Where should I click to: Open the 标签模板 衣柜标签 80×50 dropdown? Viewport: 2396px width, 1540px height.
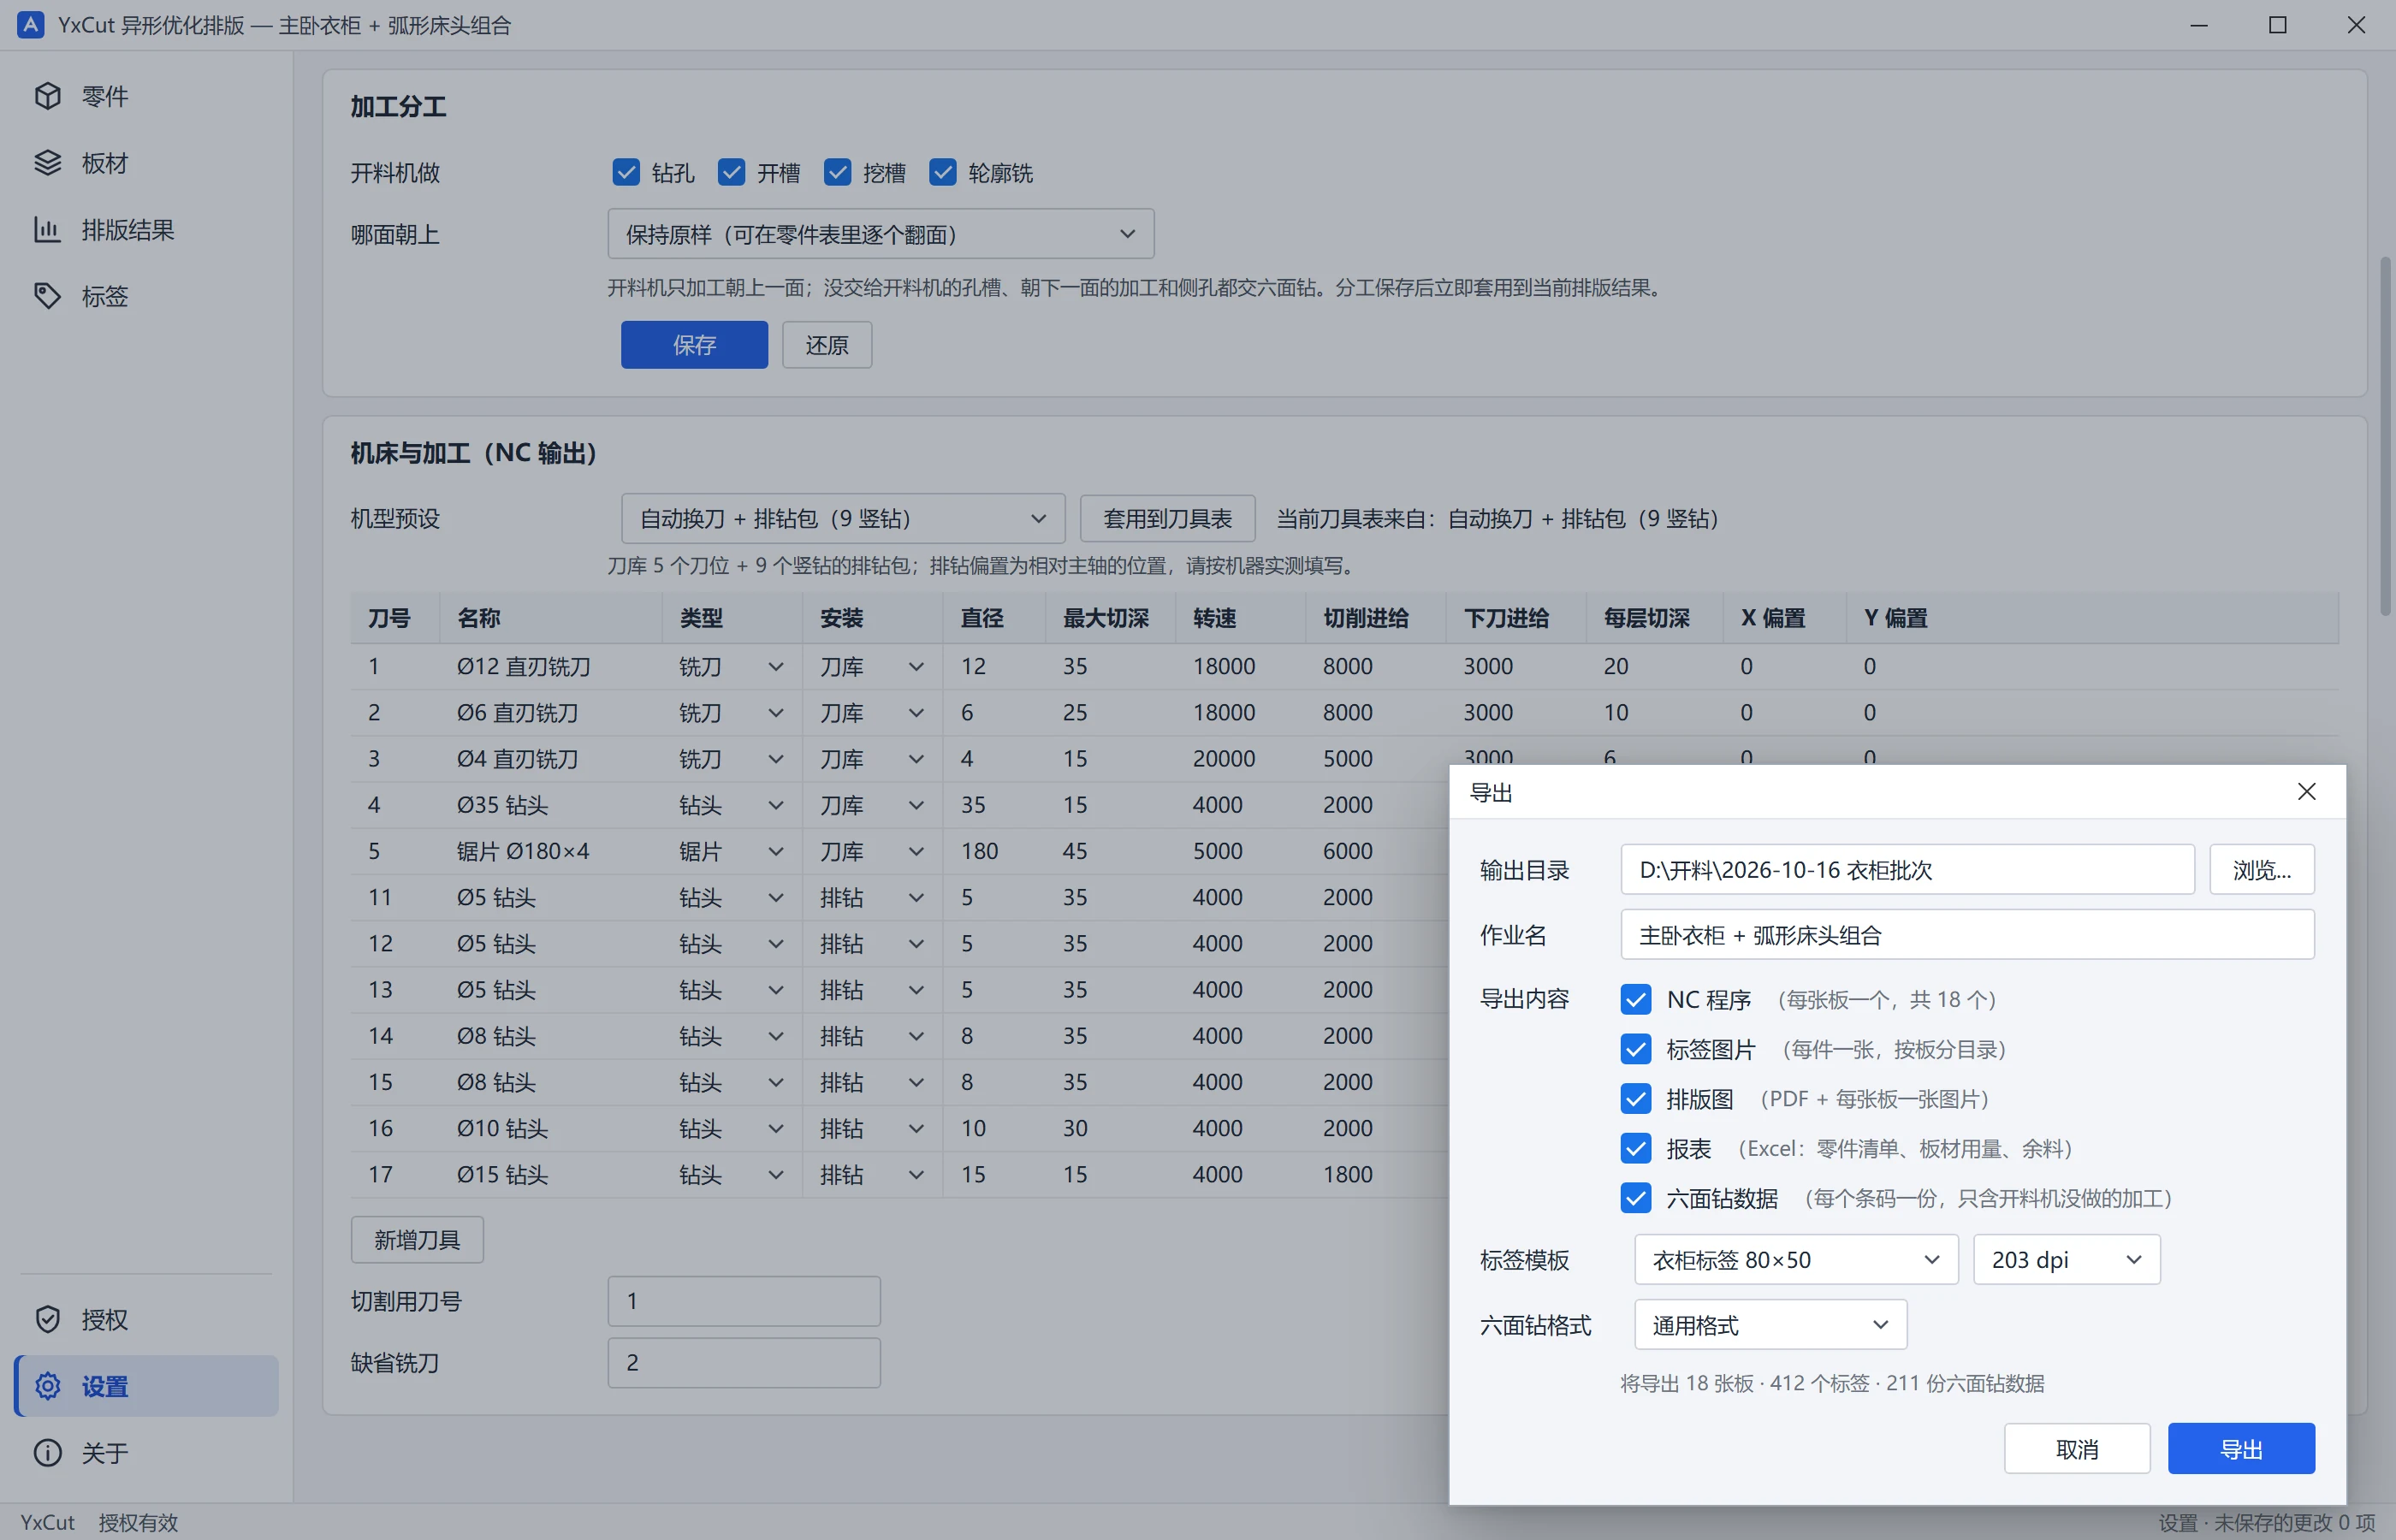pos(1796,1260)
